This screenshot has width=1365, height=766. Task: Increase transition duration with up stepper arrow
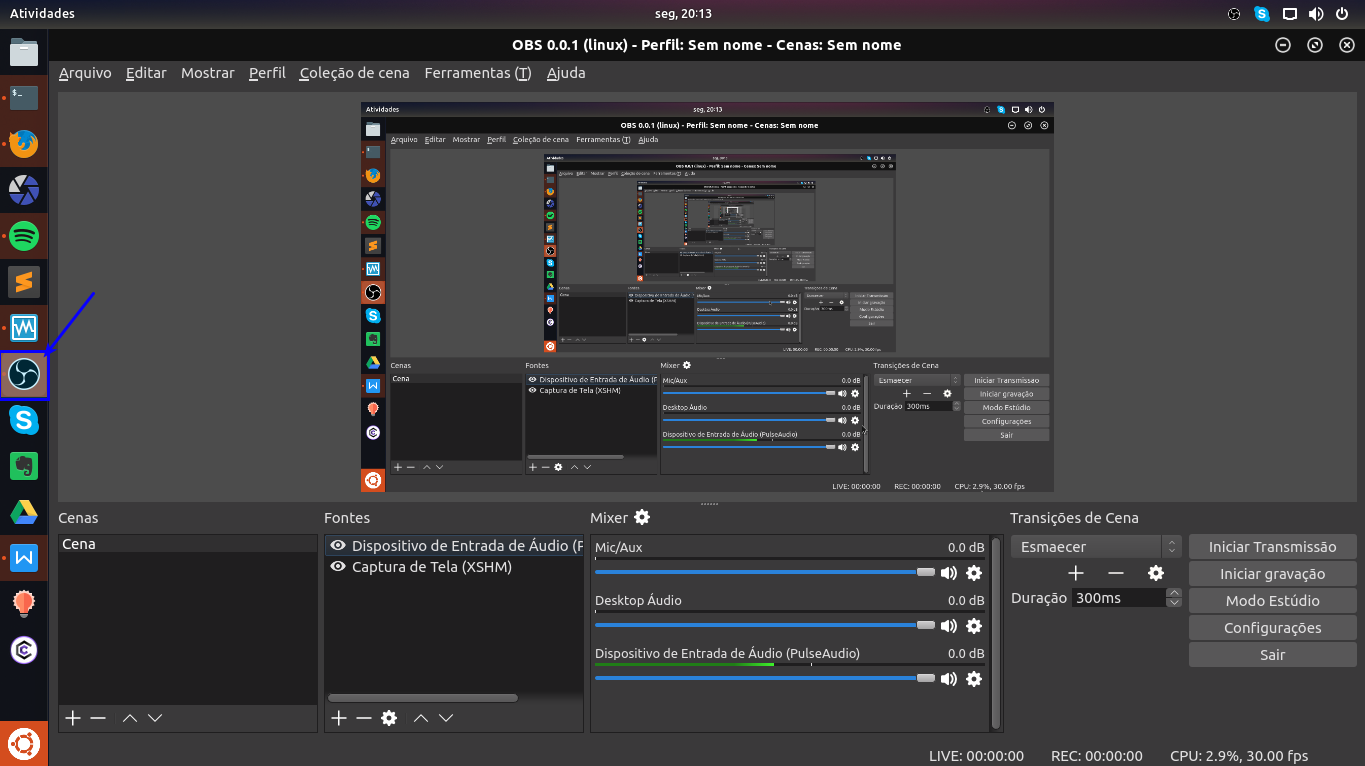(x=1174, y=593)
